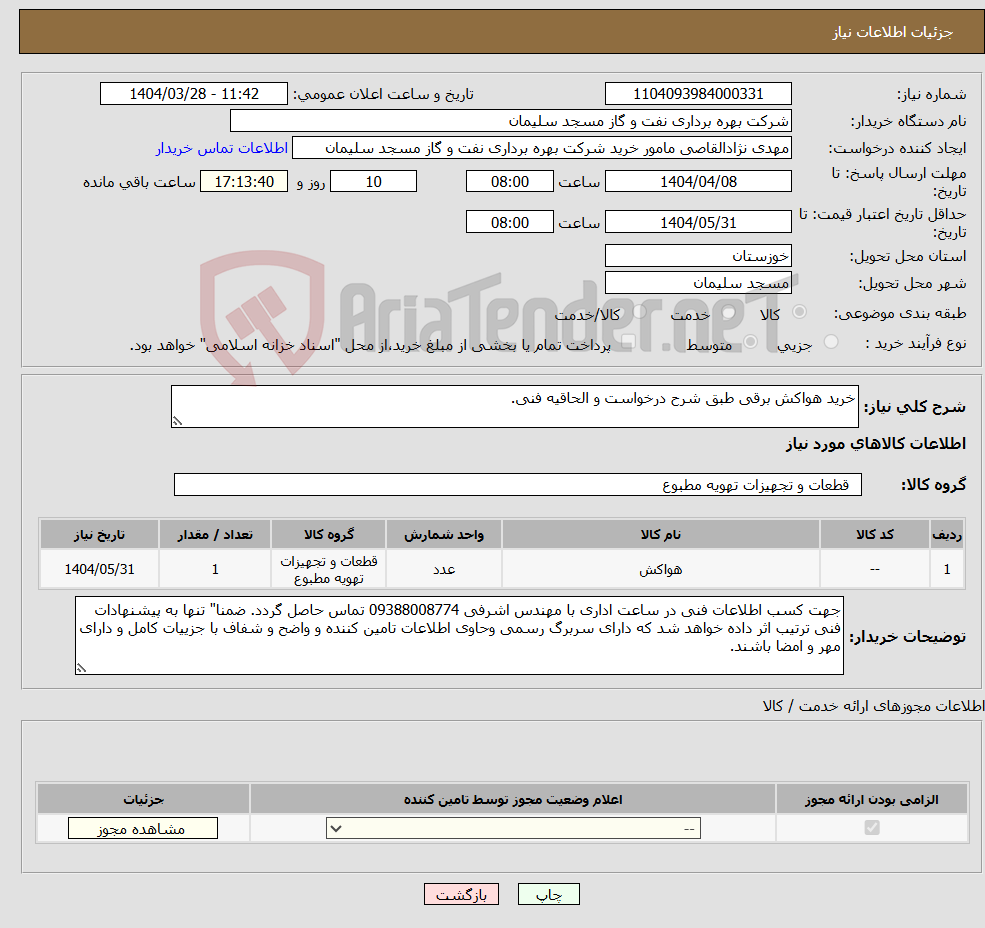Image resolution: width=985 pixels, height=928 pixels.
Task: Click the price validity date 1404/05/31 field
Action: (698, 222)
